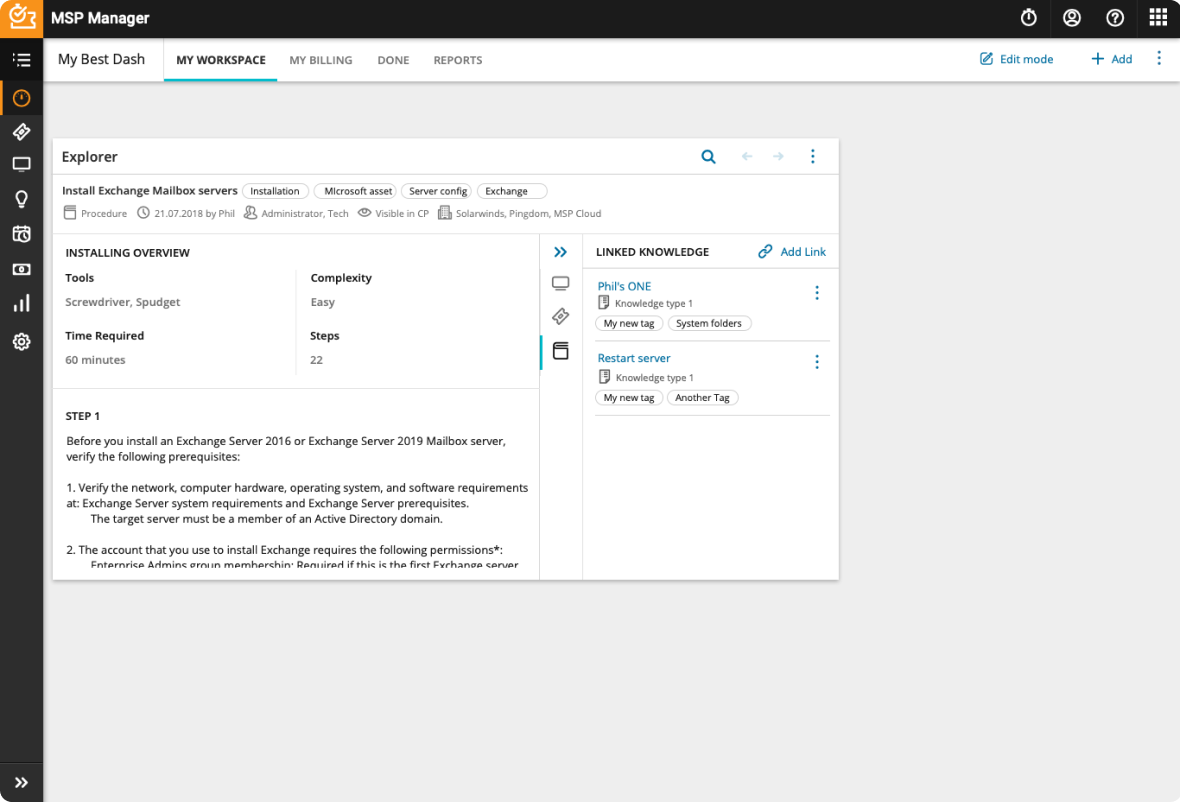This screenshot has width=1182, height=802.
Task: Show linked assets monitor icon in side strip
Action: click(560, 283)
